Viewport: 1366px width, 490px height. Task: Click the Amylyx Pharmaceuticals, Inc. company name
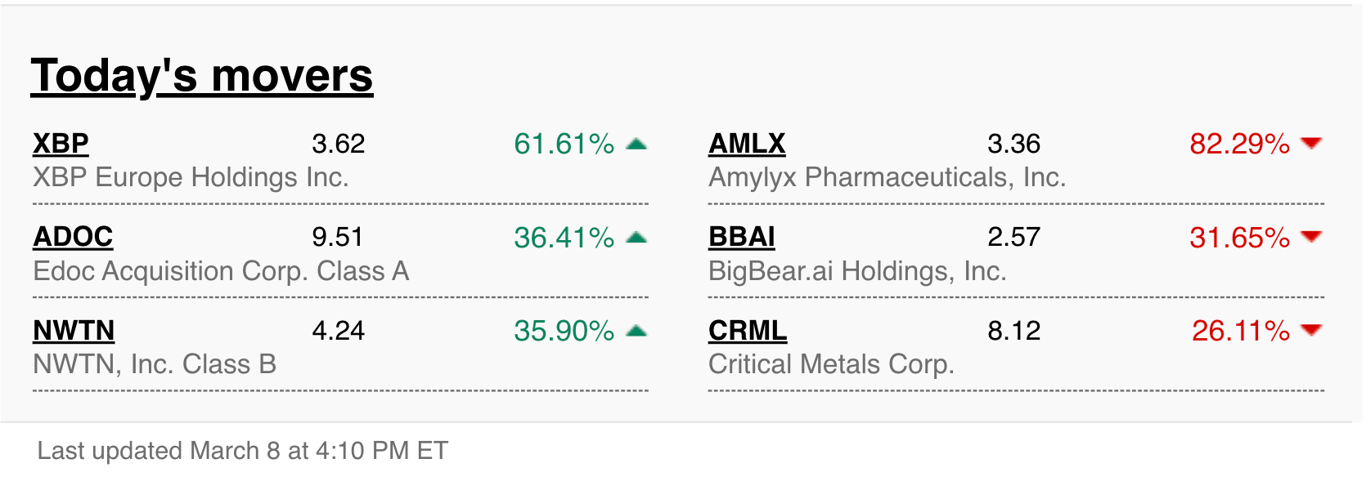(x=887, y=178)
